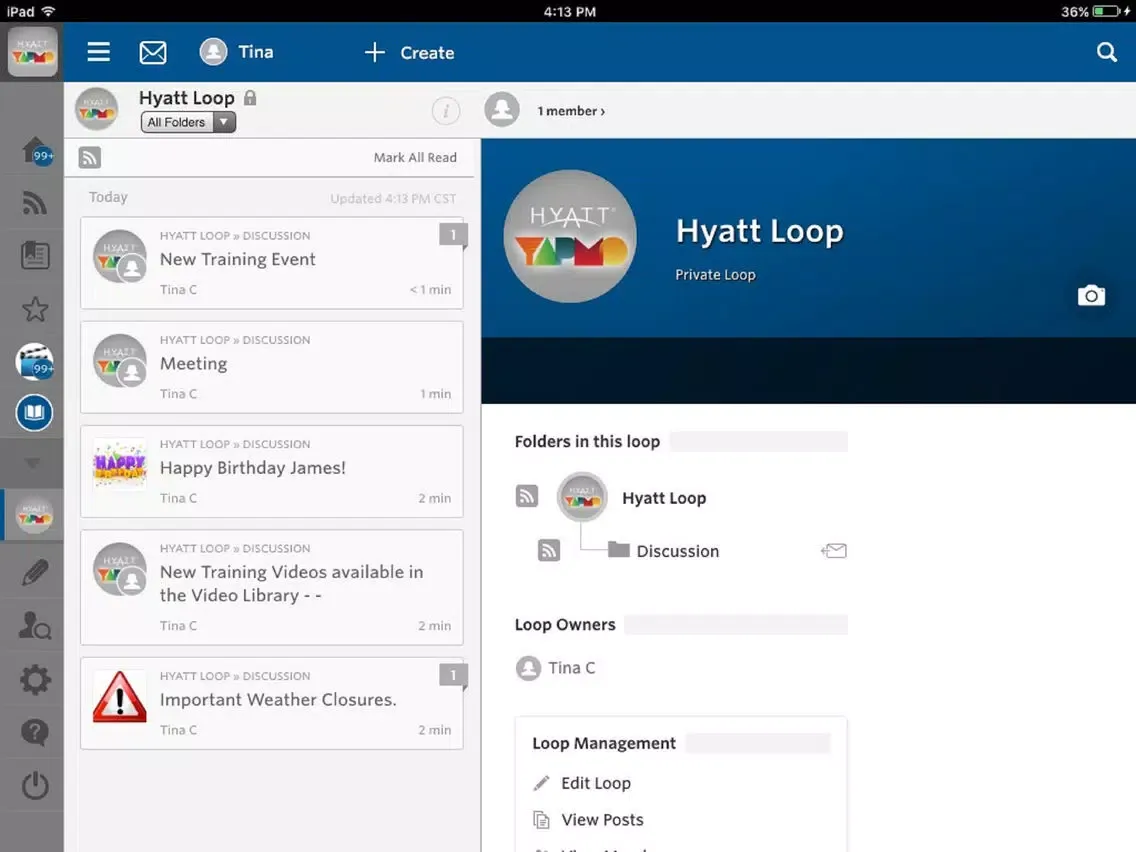Click the RSS icon above Today list

(90, 157)
